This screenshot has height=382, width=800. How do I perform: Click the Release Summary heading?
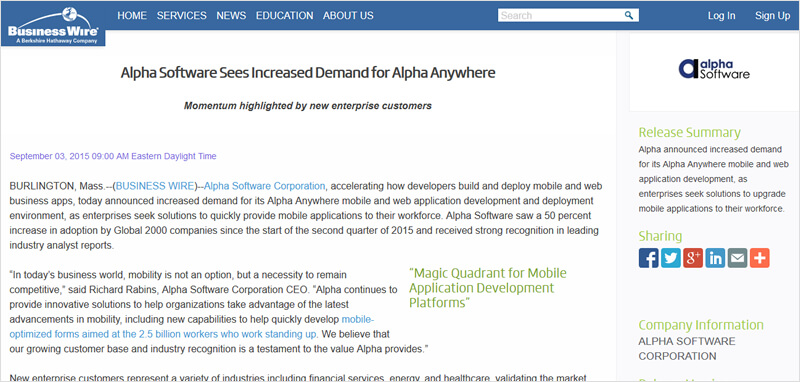pos(689,133)
